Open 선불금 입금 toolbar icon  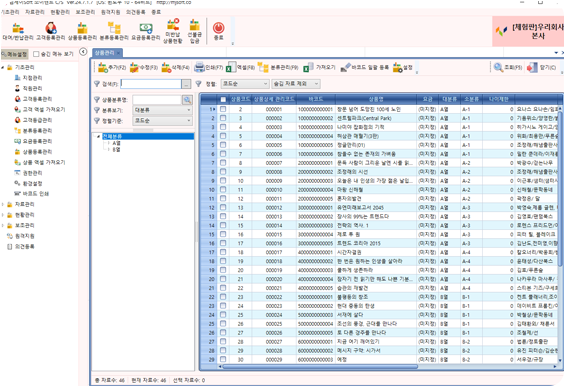tap(195, 31)
